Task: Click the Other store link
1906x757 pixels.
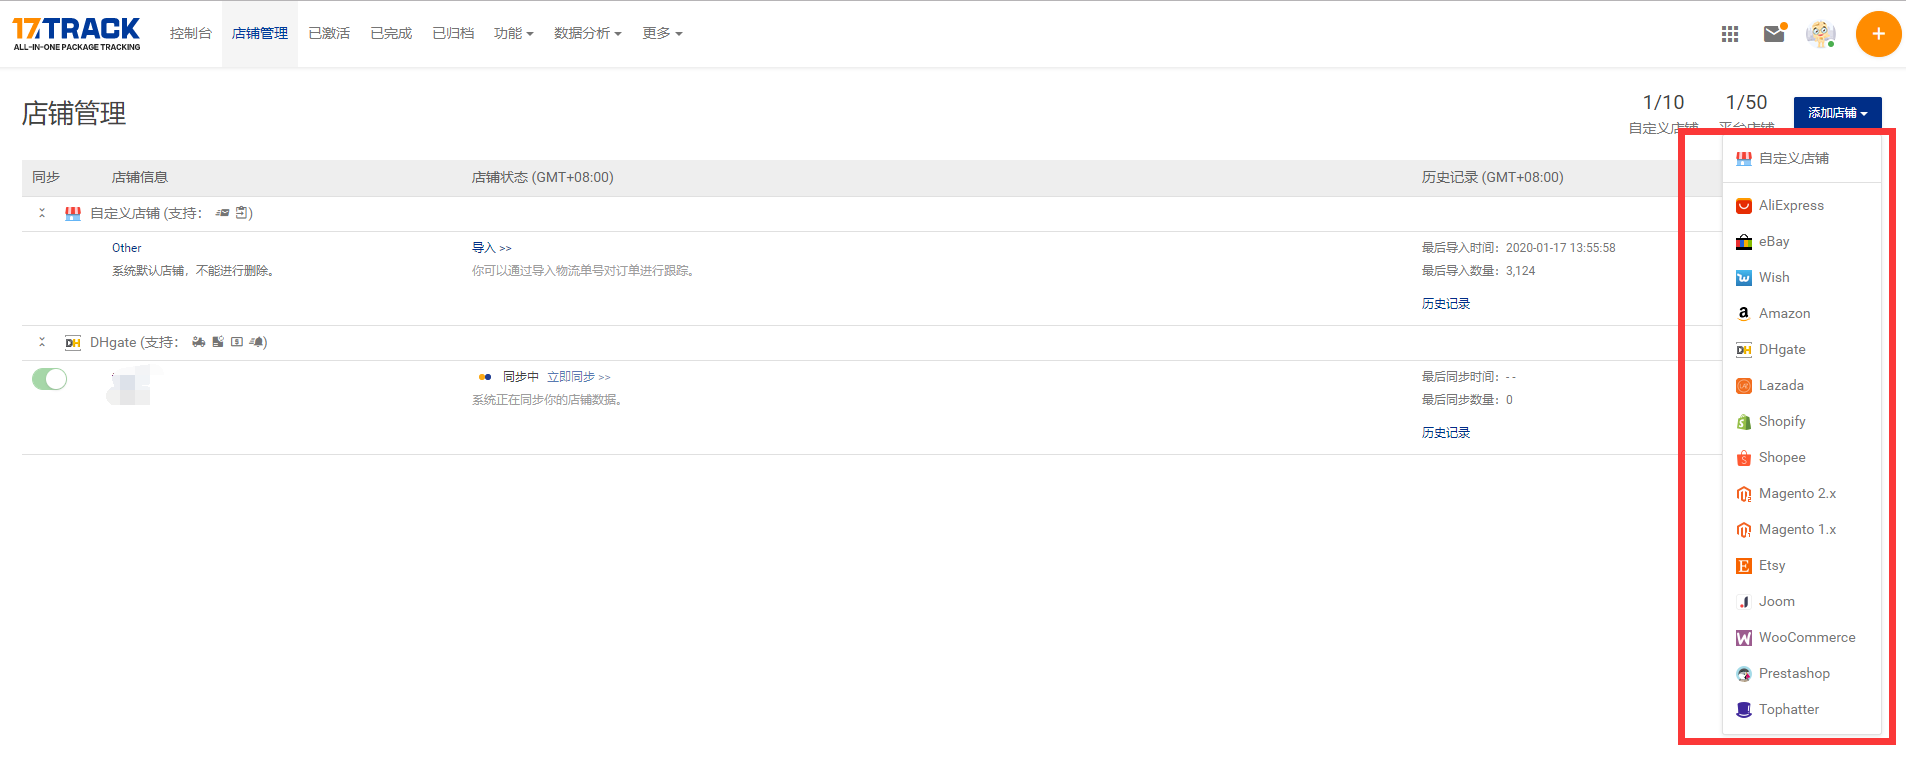Action: (126, 248)
